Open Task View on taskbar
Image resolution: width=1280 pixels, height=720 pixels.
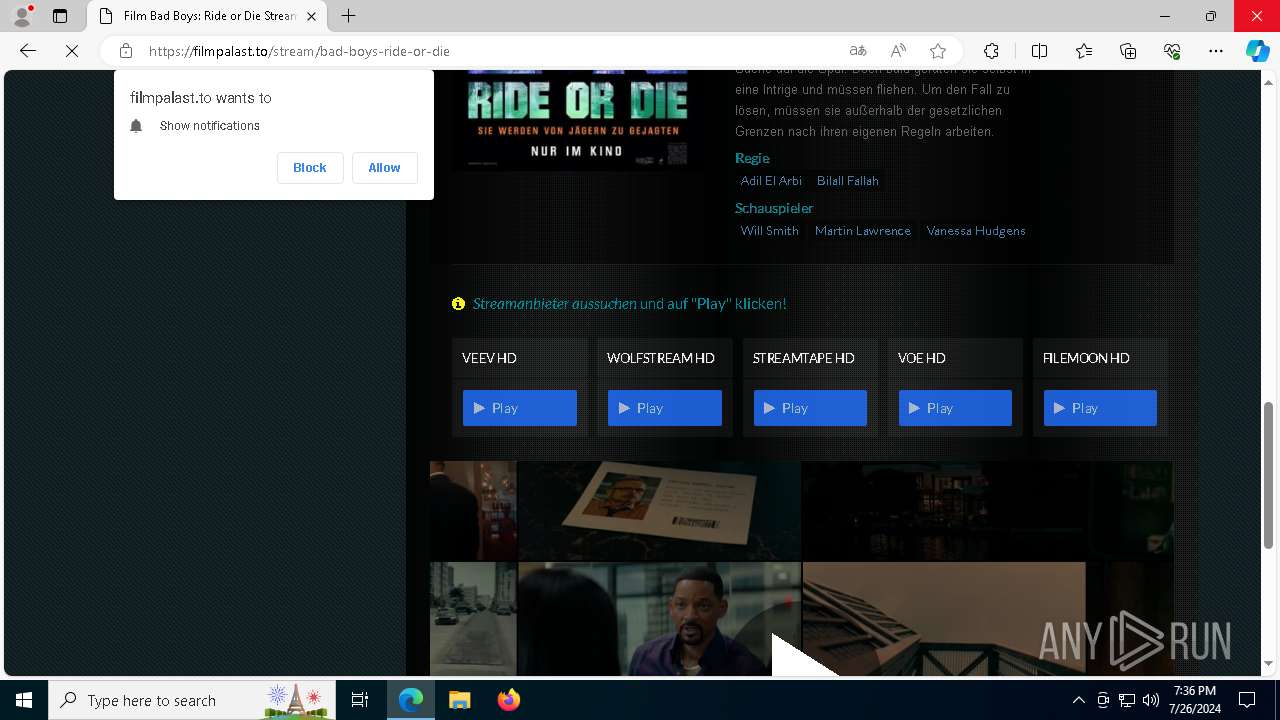(360, 700)
